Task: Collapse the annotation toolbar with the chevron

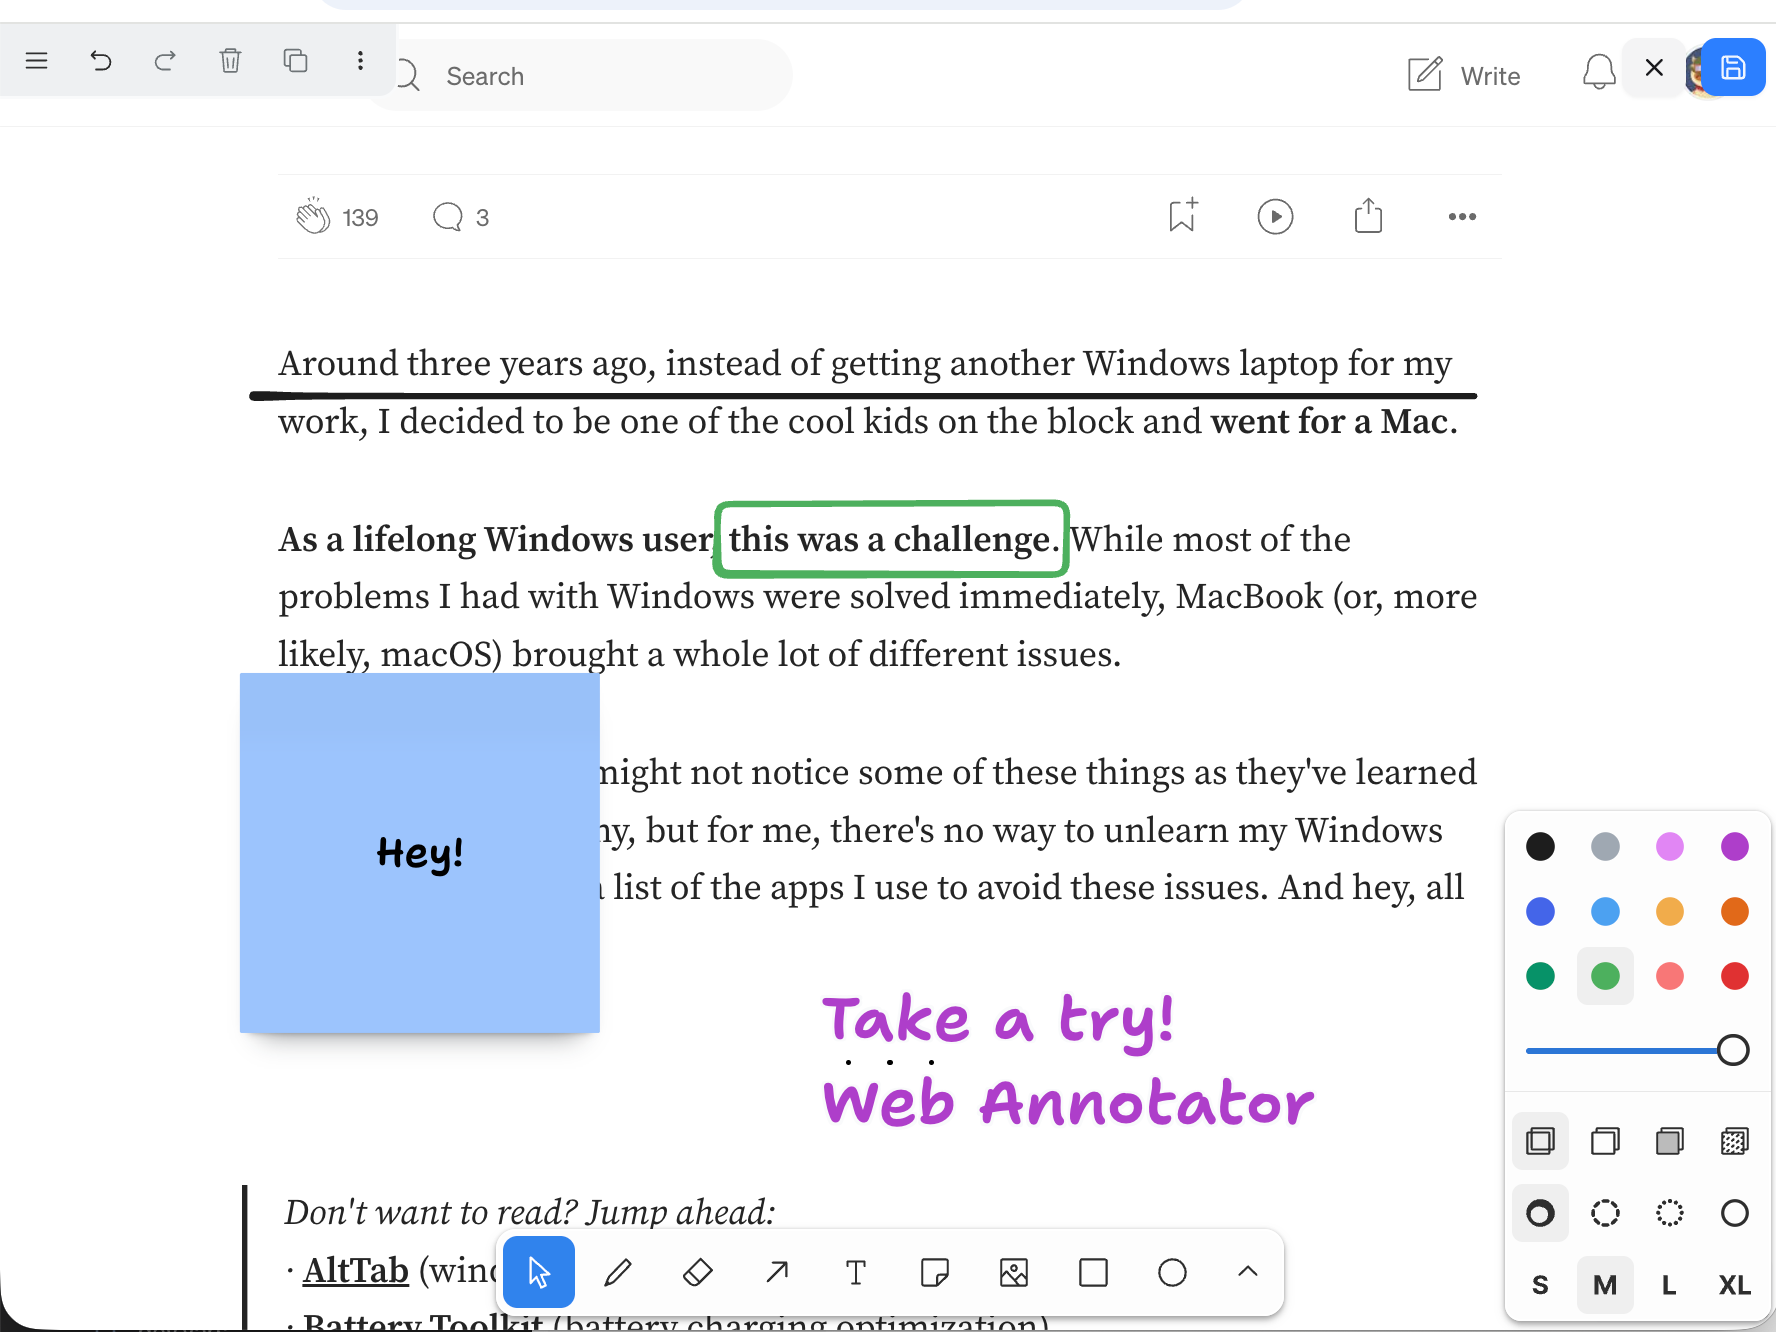Action: click(x=1246, y=1272)
